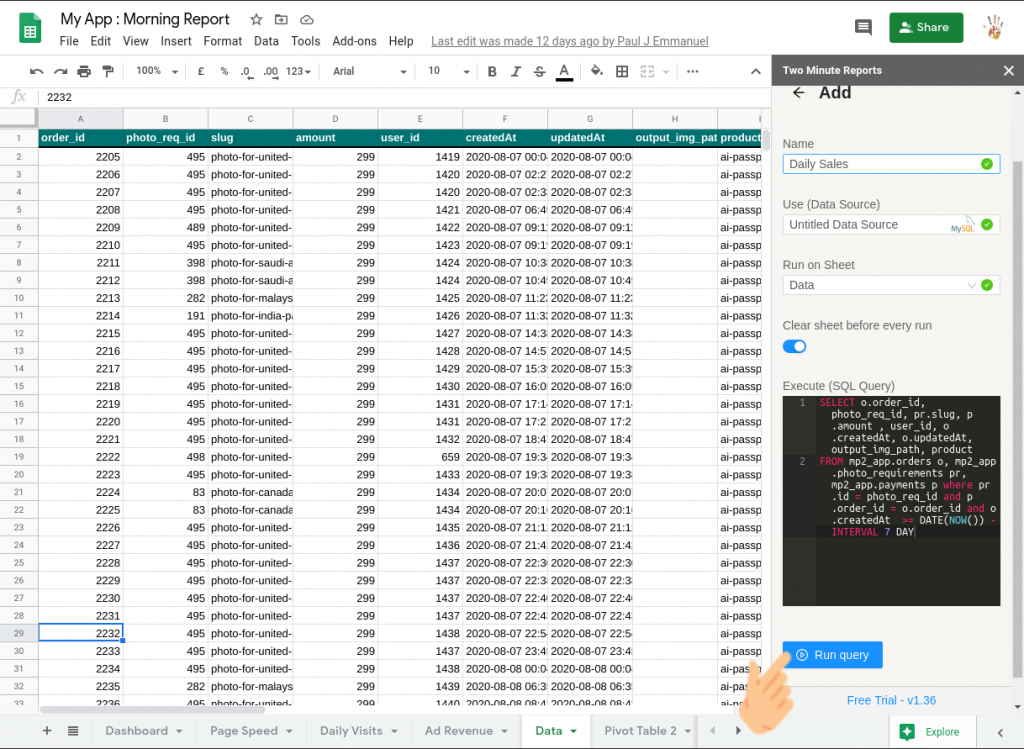Image resolution: width=1024 pixels, height=749 pixels.
Task: Open the Format menu
Action: click(223, 41)
